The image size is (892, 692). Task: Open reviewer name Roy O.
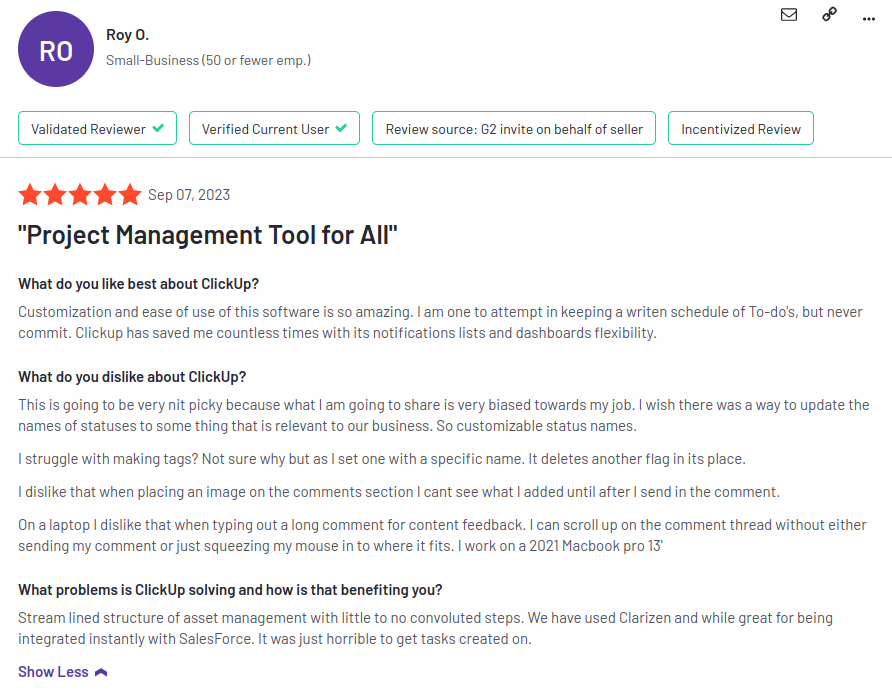tap(127, 35)
